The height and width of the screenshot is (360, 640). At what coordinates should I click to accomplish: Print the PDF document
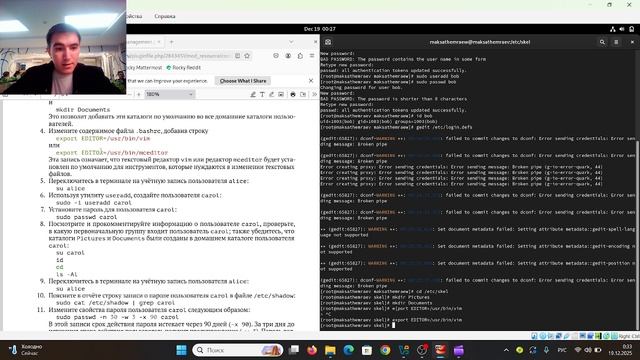click(x=293, y=94)
